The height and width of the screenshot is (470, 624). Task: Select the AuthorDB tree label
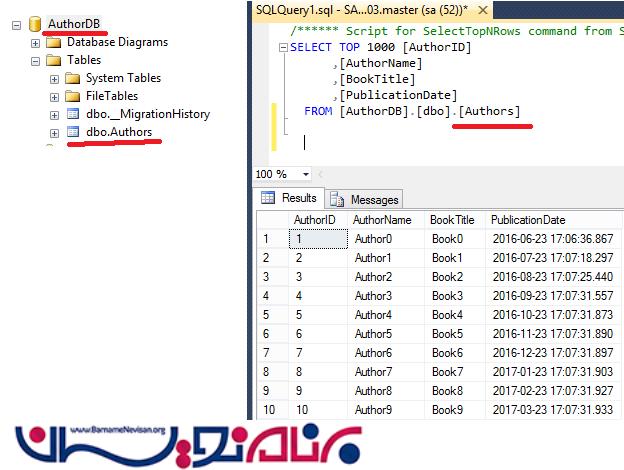74,24
